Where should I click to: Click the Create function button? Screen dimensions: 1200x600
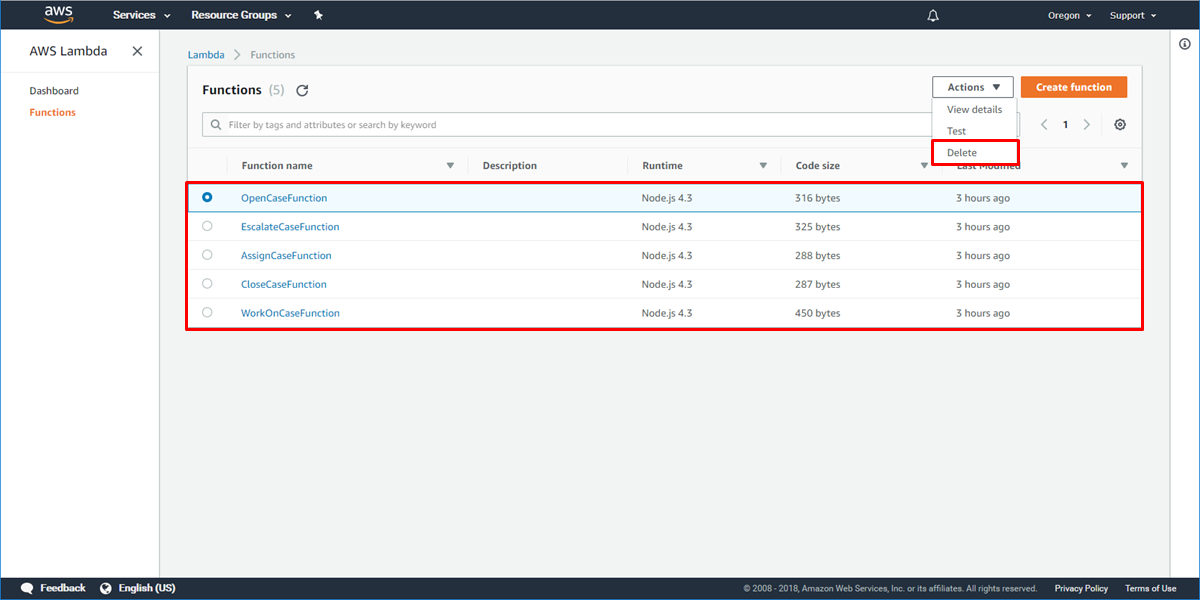pyautogui.click(x=1074, y=87)
